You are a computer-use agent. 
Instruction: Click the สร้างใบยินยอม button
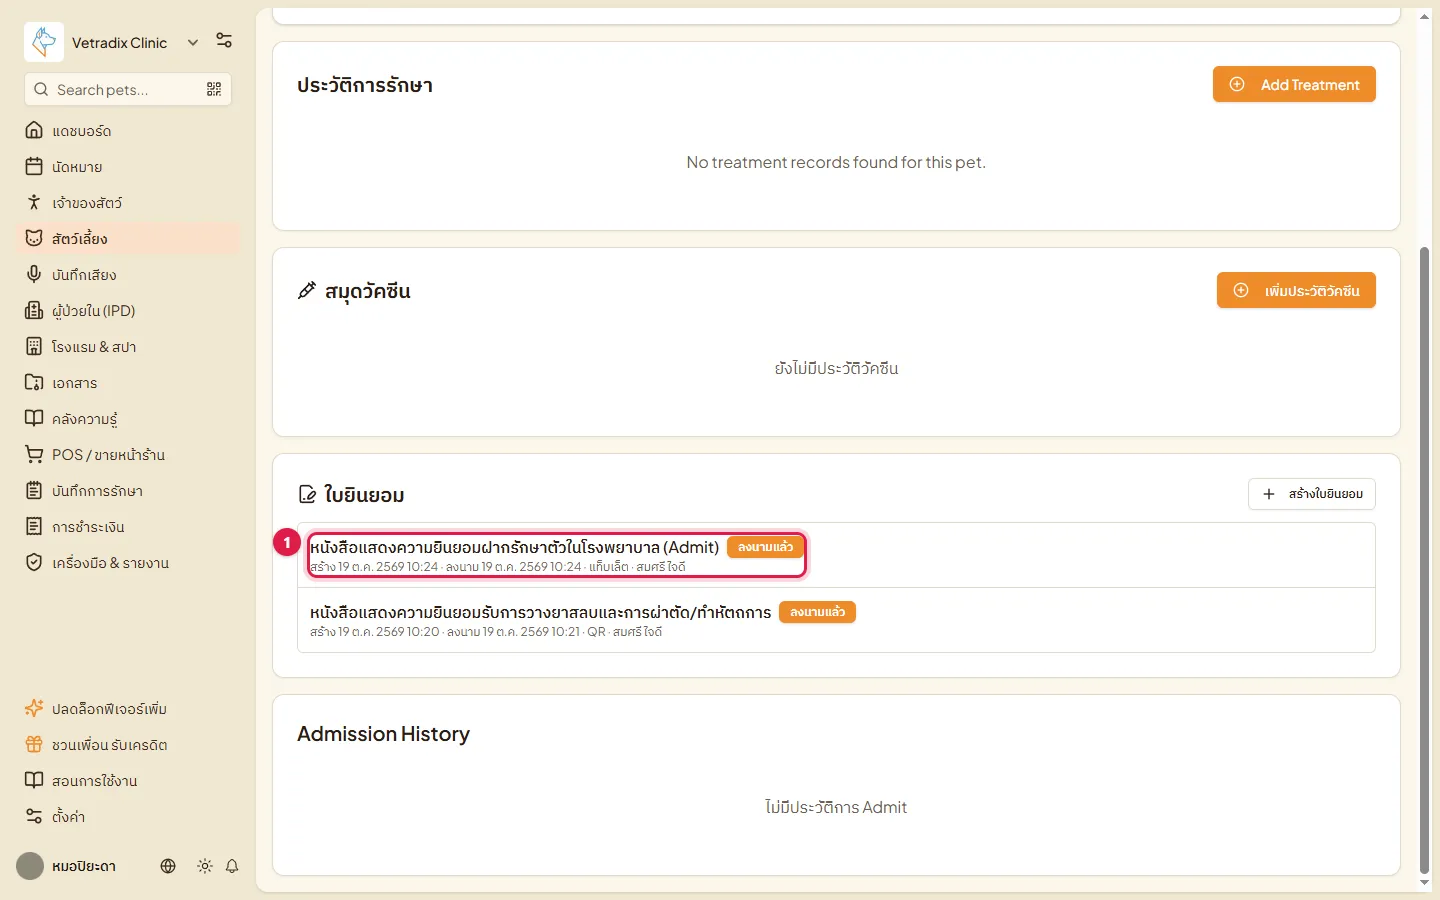(1312, 494)
